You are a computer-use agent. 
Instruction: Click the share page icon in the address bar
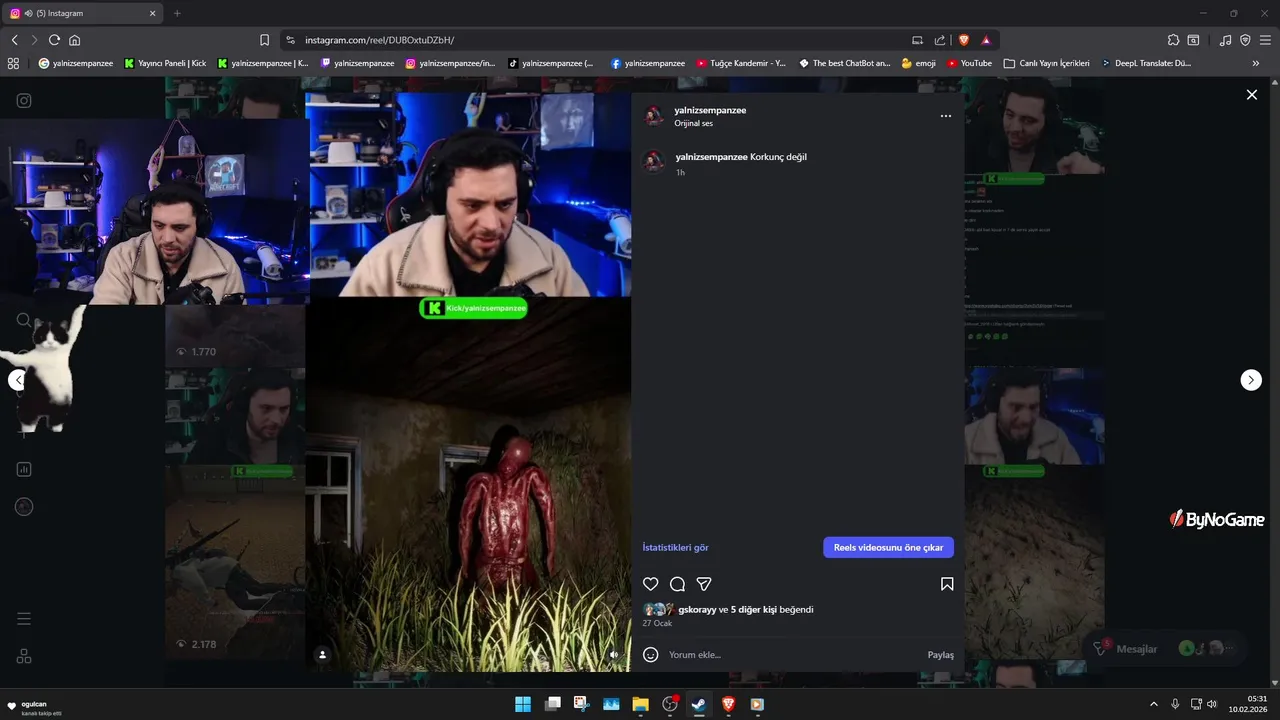pos(940,40)
